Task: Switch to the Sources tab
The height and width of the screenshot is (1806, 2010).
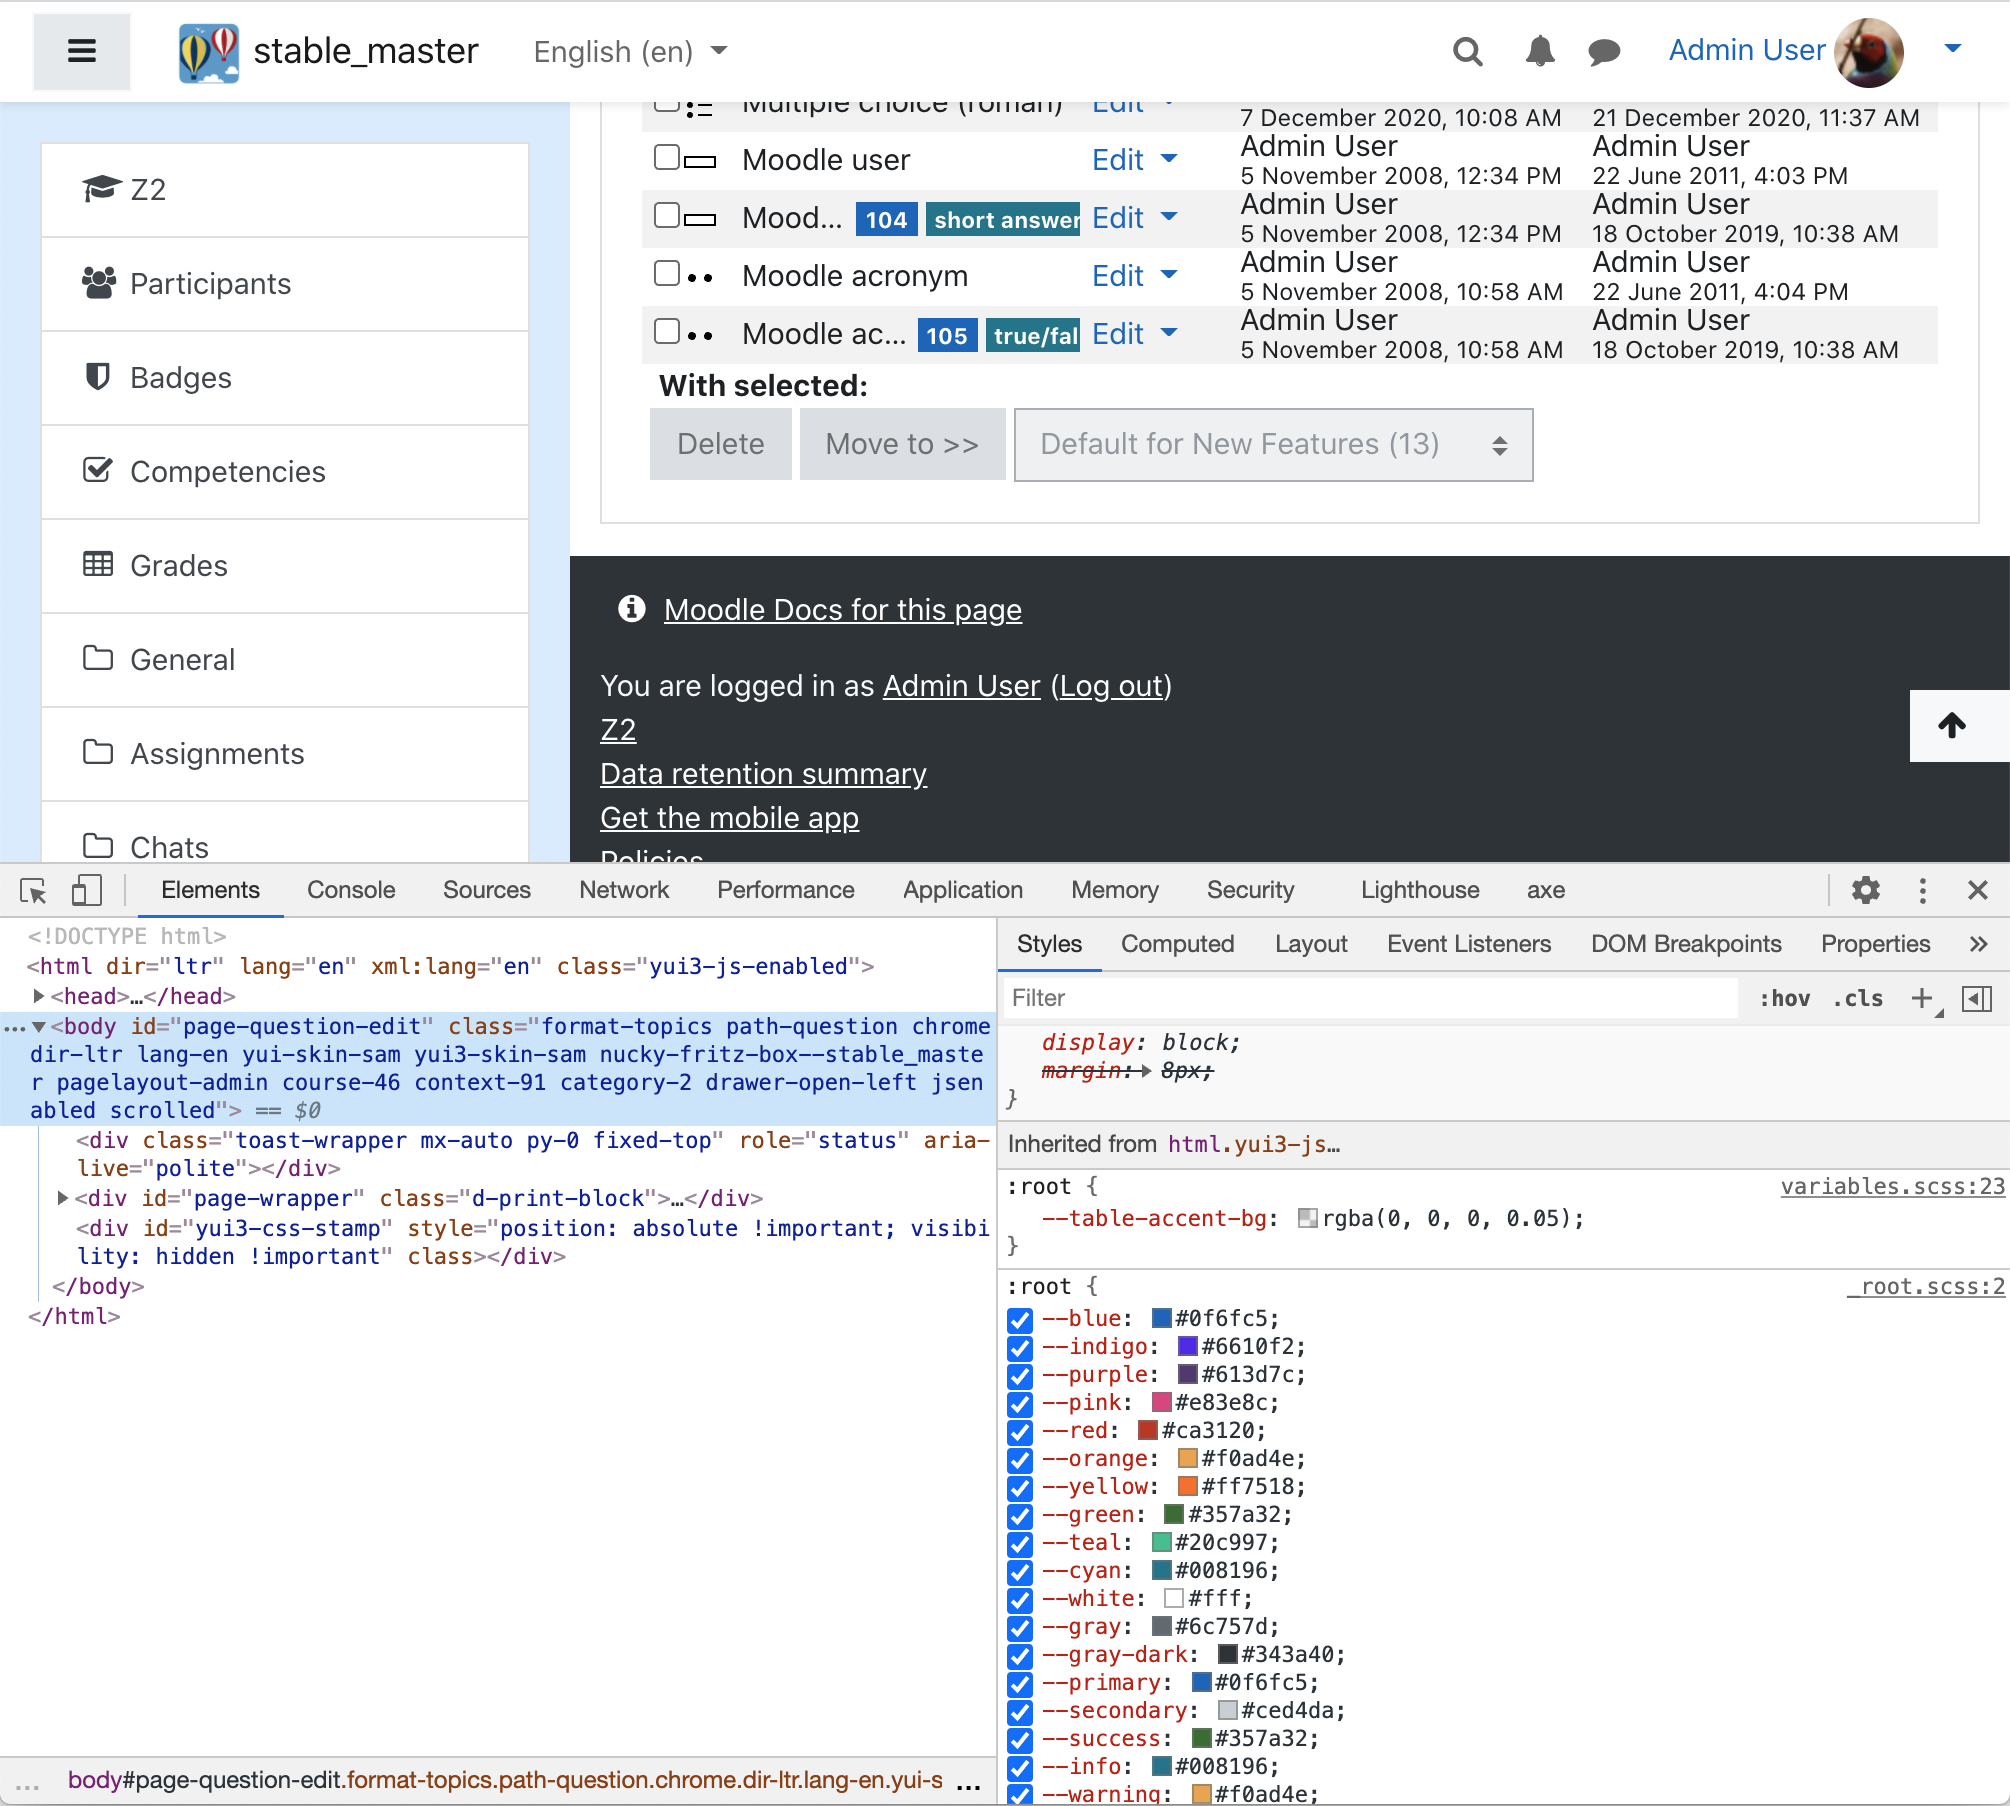Action: click(487, 890)
